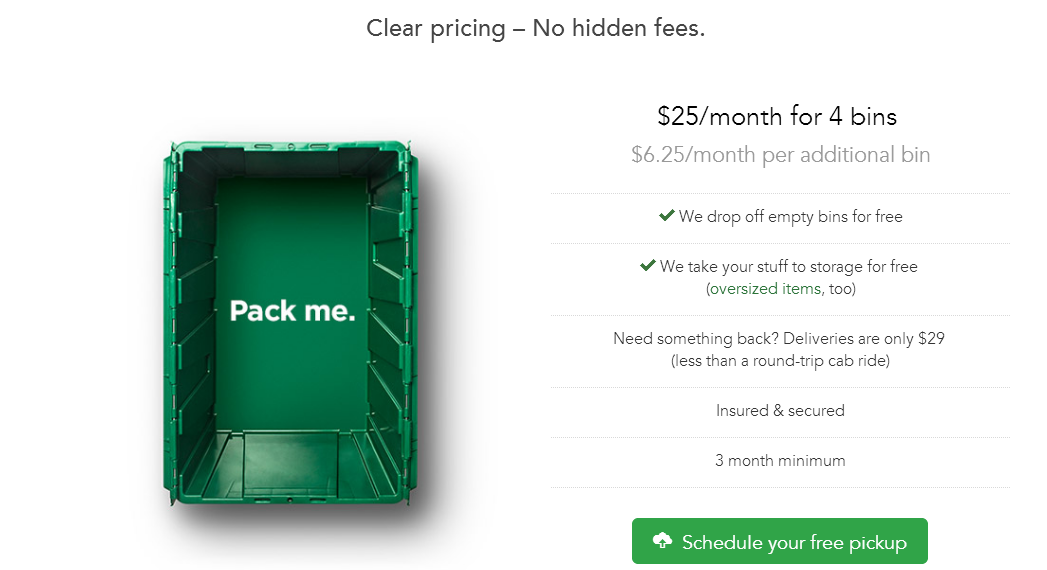Select the "$6.25/month per additional bin" text
The width and height of the screenshot is (1047, 570).
(x=780, y=155)
